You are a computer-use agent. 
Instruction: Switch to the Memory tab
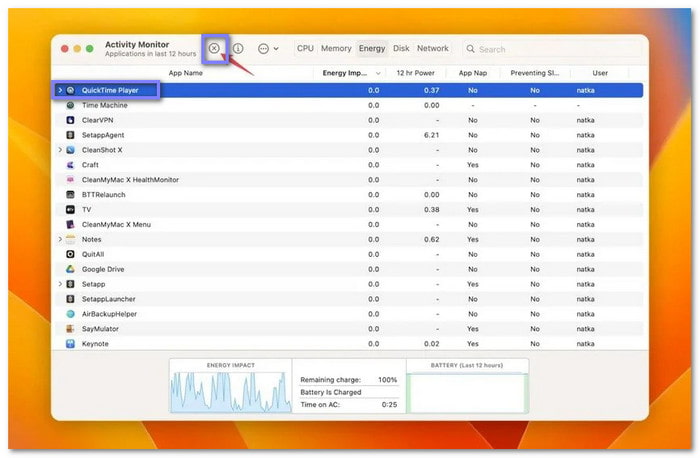336,48
